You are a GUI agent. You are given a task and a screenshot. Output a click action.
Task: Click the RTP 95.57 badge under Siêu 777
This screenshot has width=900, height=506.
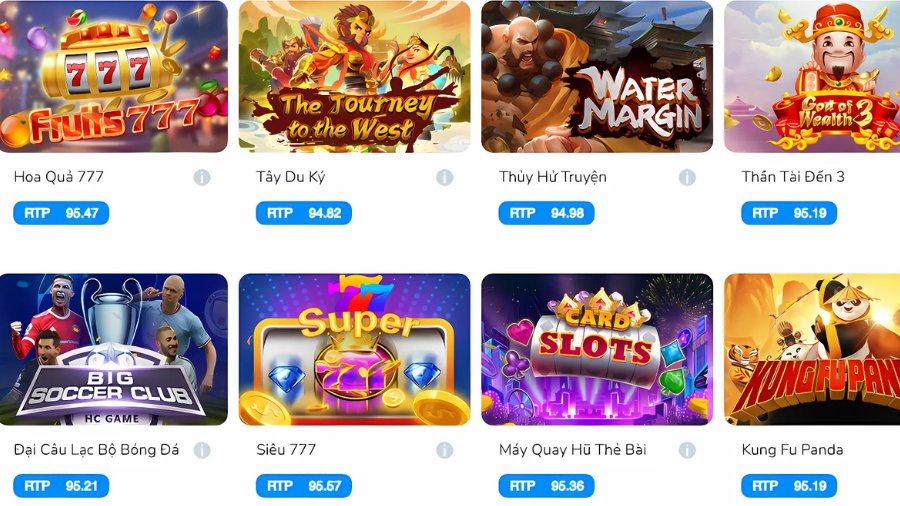(x=304, y=486)
